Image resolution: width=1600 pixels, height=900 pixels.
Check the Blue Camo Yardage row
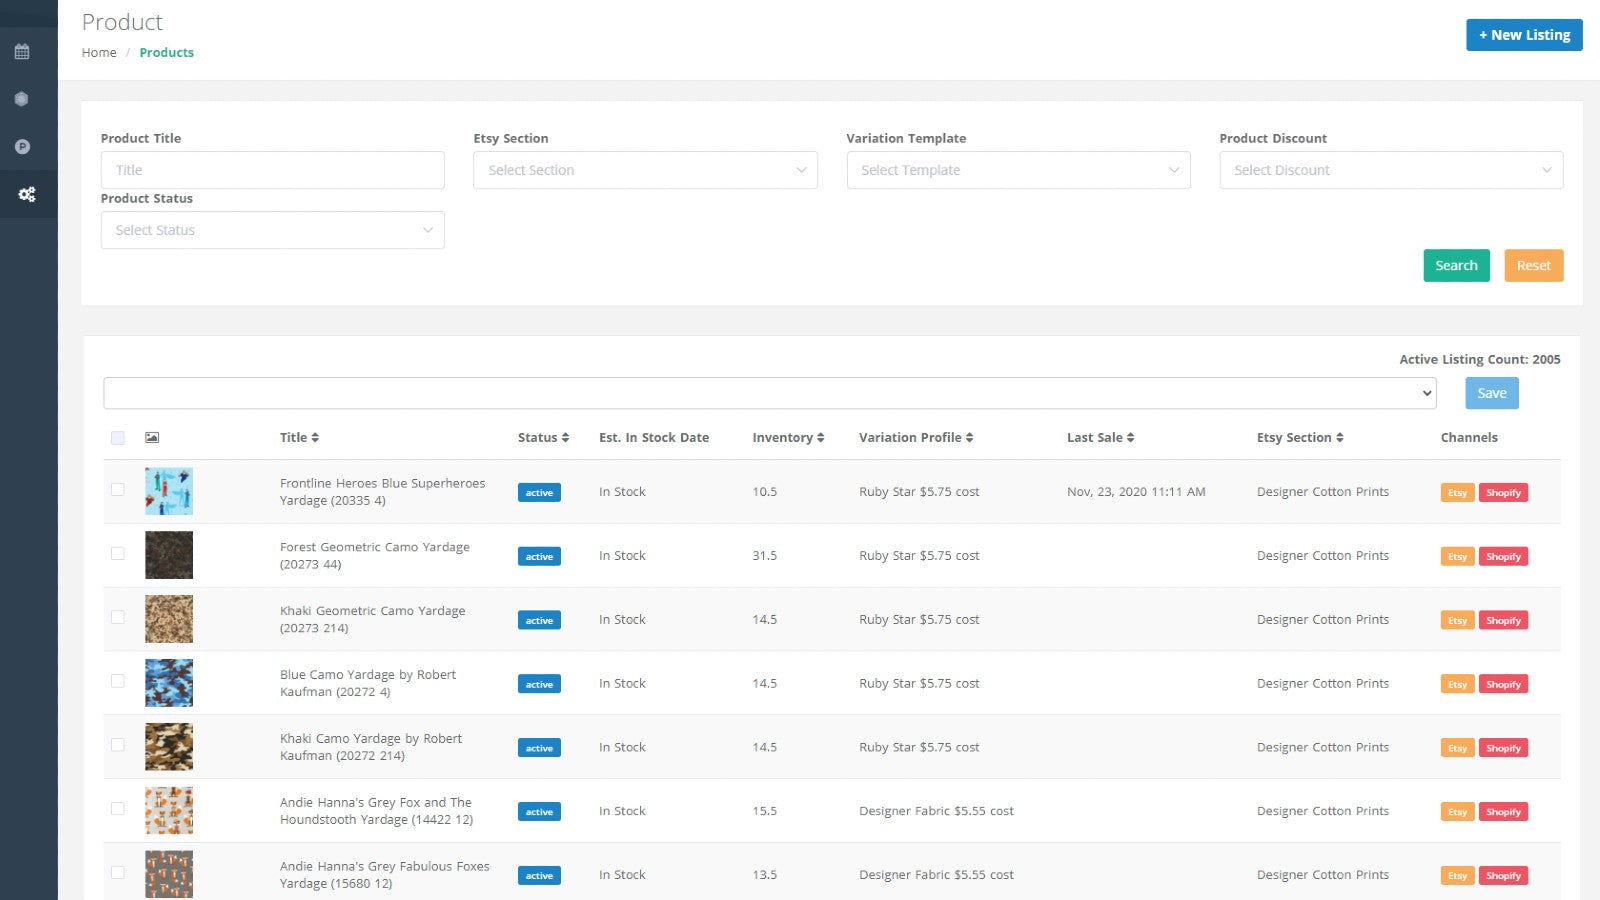click(118, 681)
